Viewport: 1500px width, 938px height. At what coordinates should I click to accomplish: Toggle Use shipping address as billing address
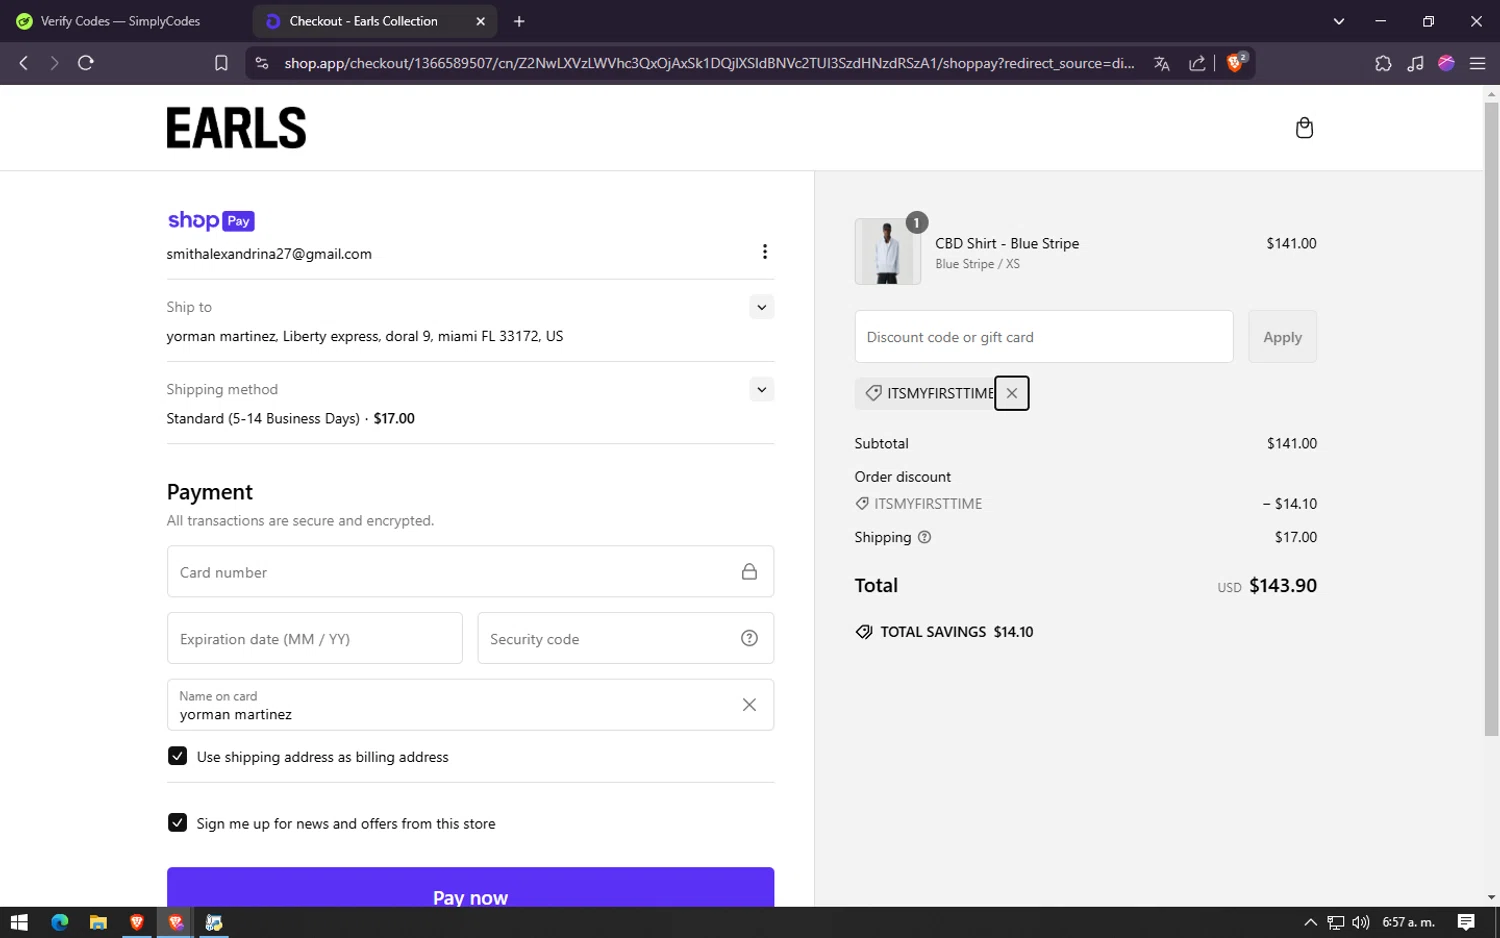click(x=177, y=756)
